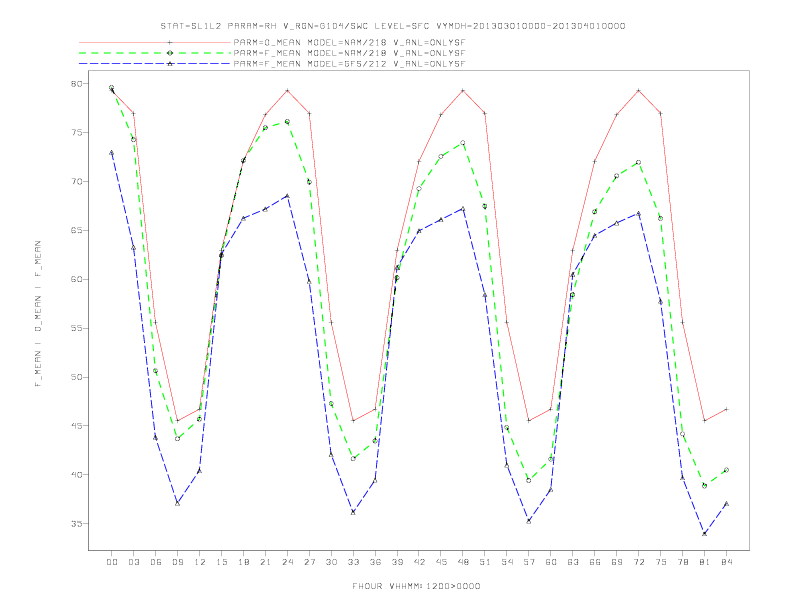
Task: Click the x-axis tick label 39
Action: coord(397,562)
